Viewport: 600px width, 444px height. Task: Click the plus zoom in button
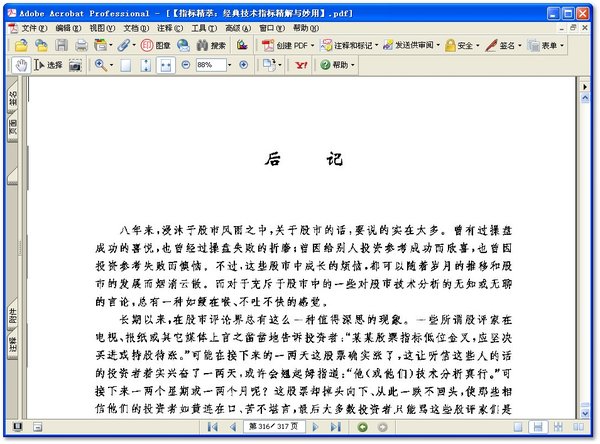tap(243, 65)
